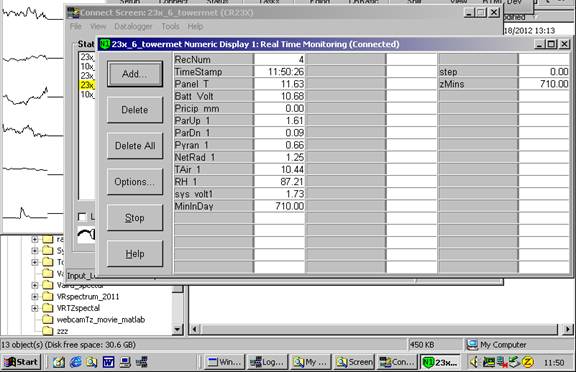
Task: Open File menu in Connect Screen
Action: [76, 26]
